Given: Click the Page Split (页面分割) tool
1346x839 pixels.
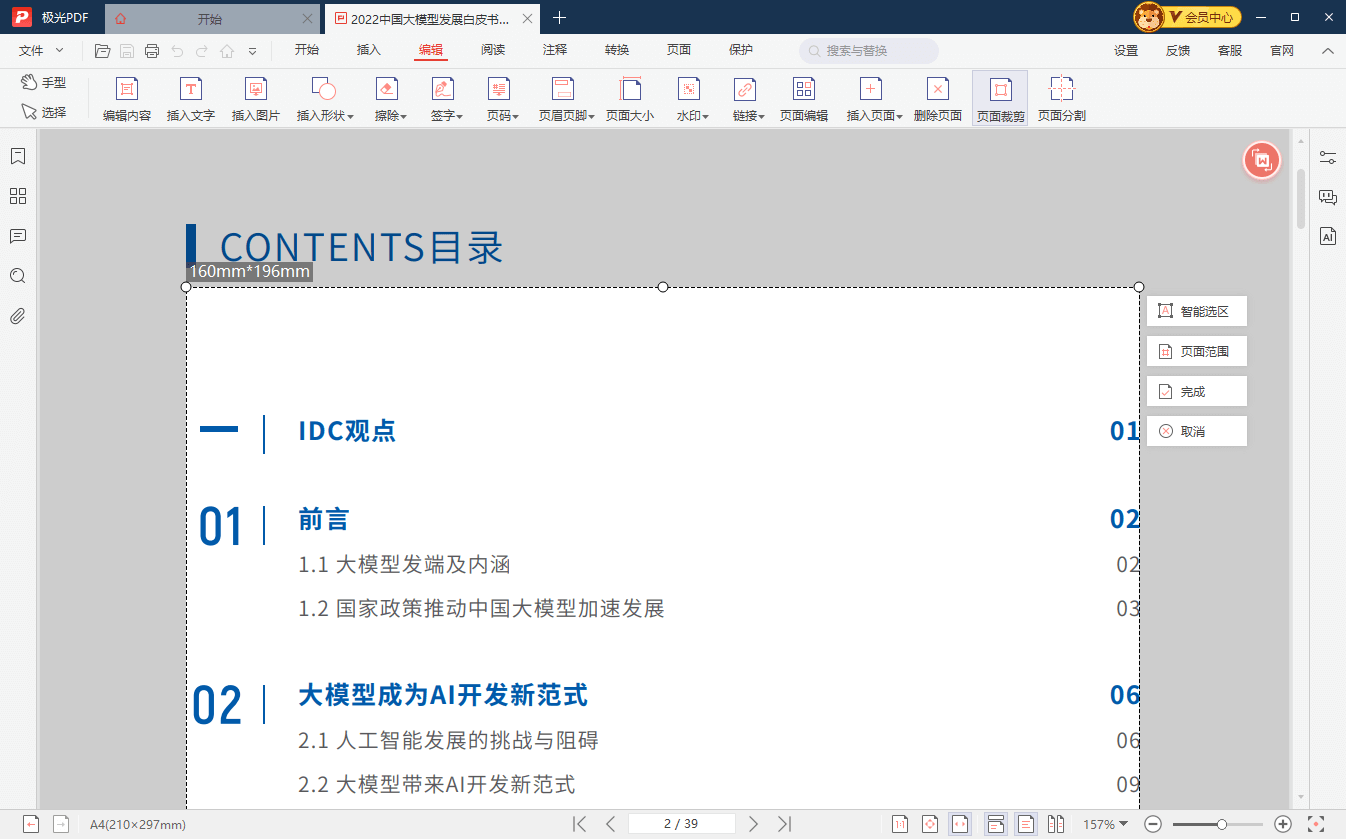Looking at the screenshot, I should click(x=1062, y=99).
